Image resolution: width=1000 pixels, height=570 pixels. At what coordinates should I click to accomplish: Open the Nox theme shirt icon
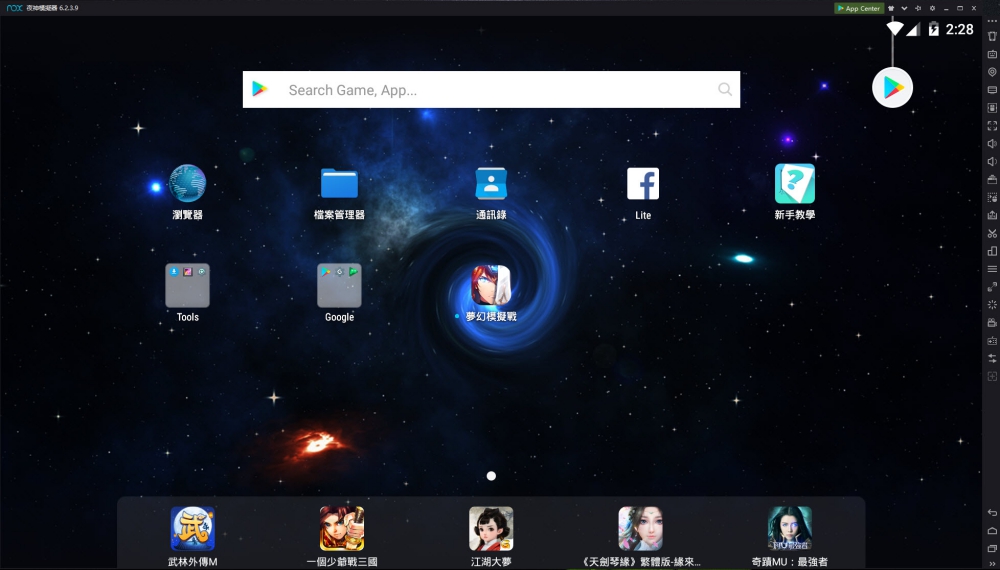pyautogui.click(x=891, y=8)
